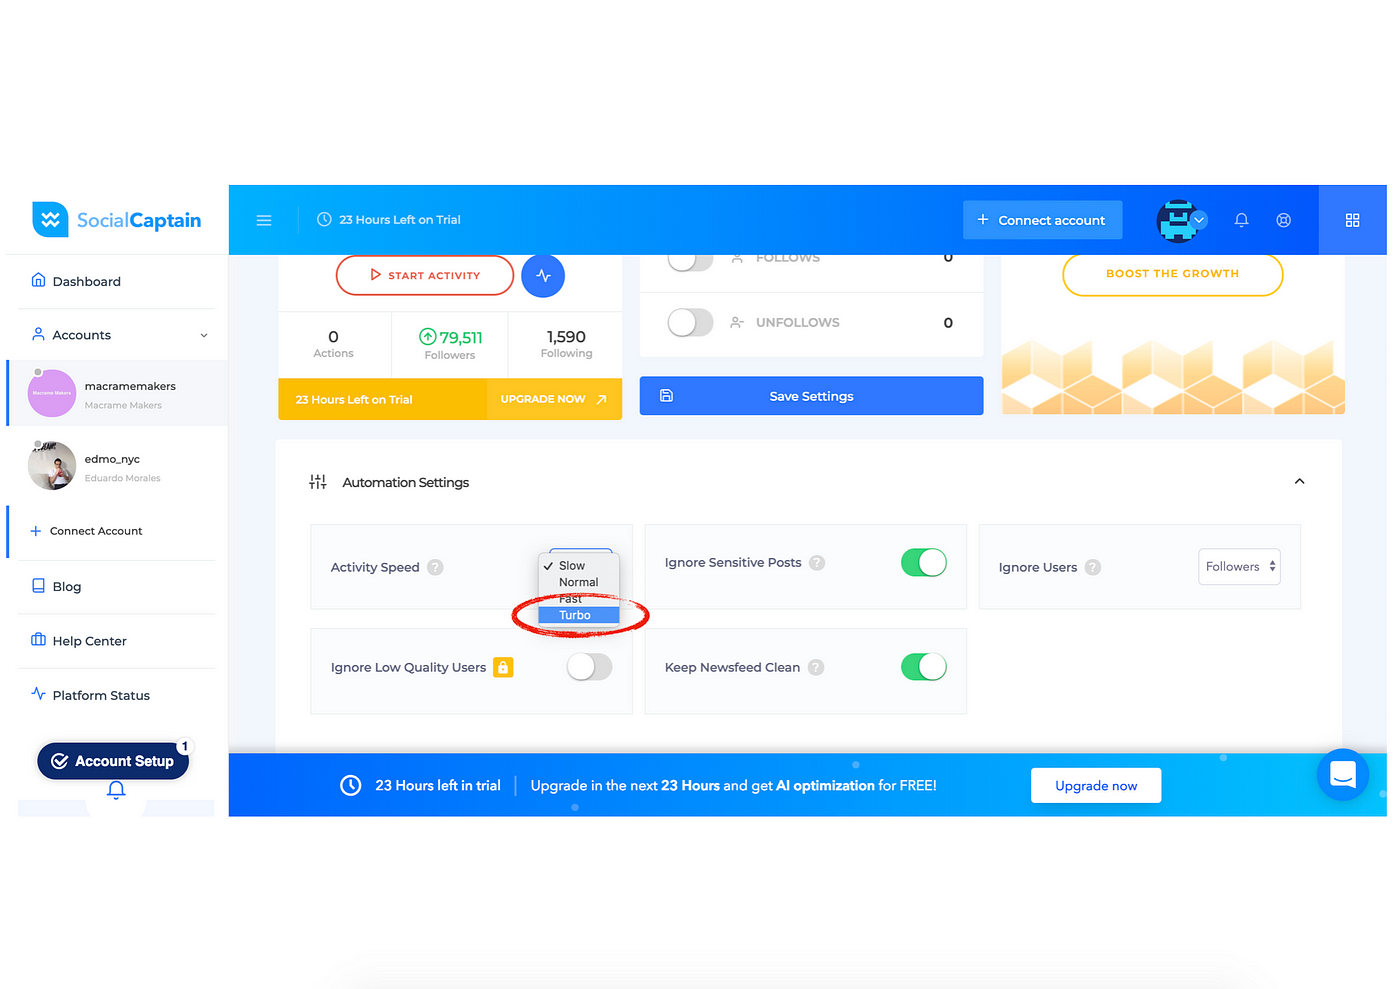Screen dimensions: 1400x989
Task: Enable Ignore Low Quality Users toggle
Action: click(x=590, y=667)
